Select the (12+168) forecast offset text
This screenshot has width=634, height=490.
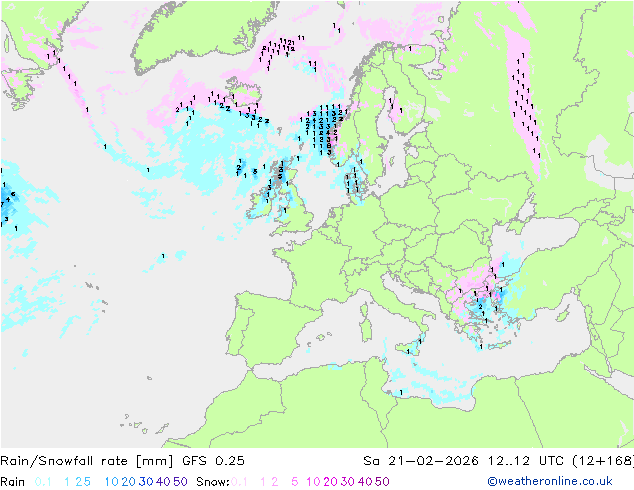[x=603, y=460]
